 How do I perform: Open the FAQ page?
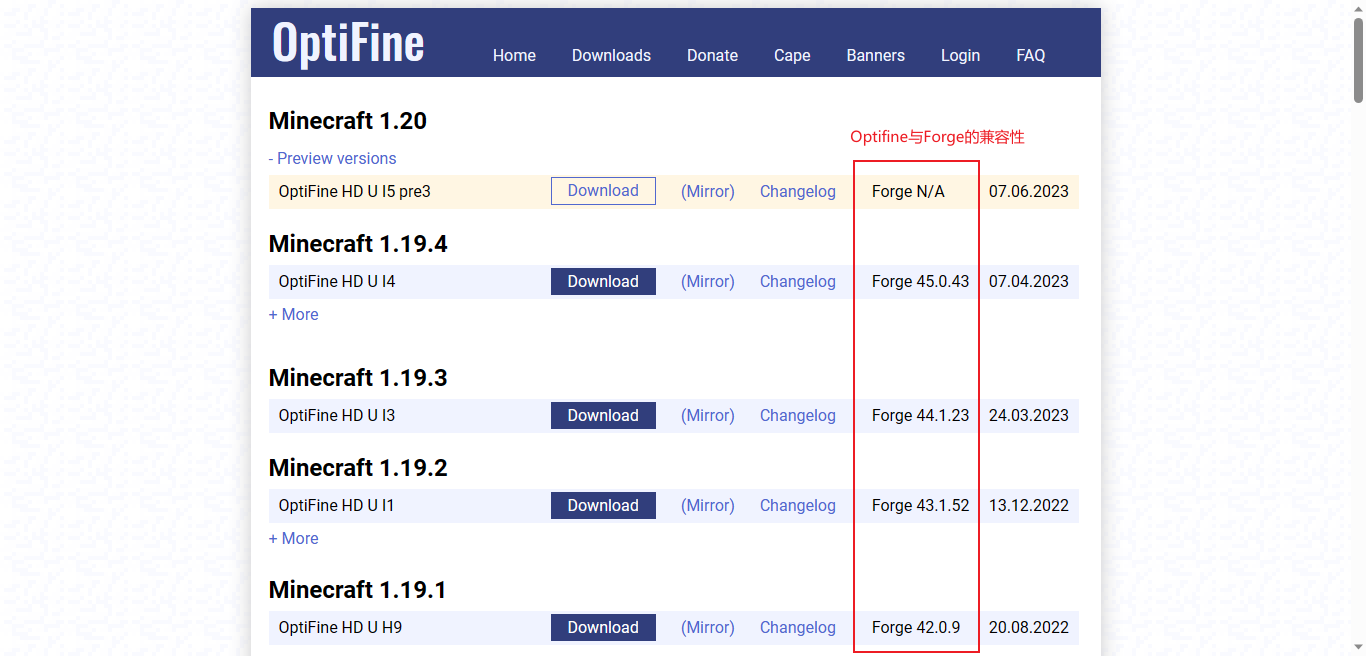coord(1030,55)
